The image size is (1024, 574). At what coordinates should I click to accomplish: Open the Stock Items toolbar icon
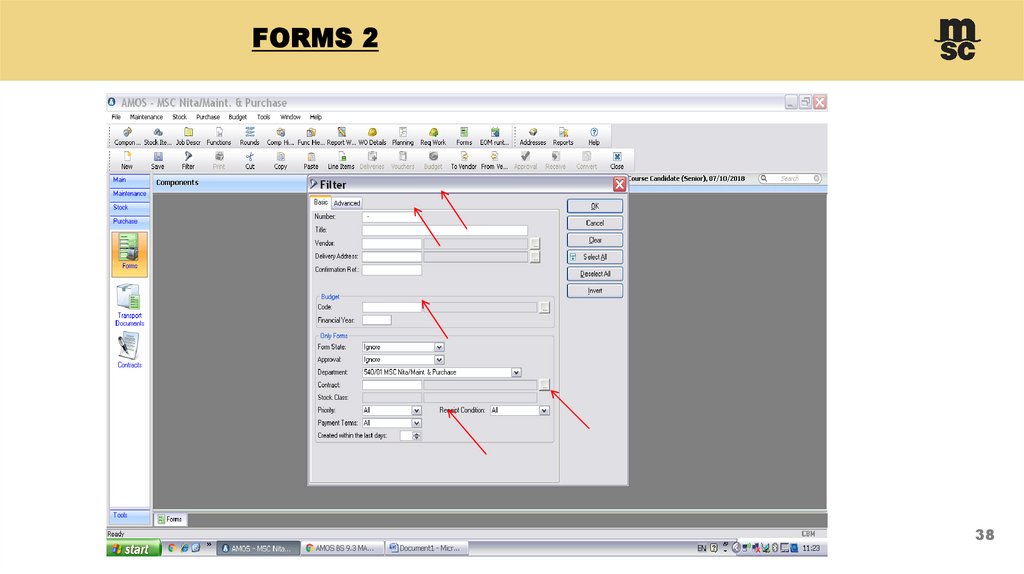157,136
